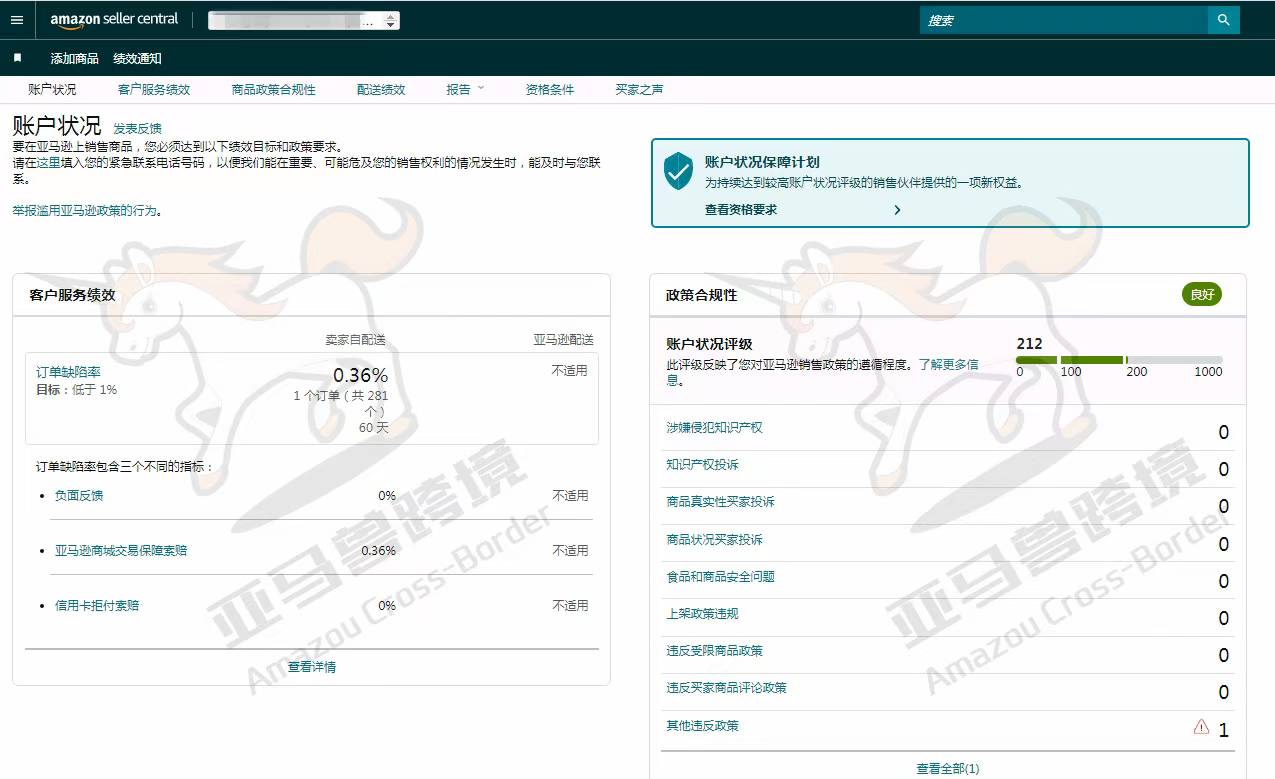
Task: Click the Amazon Seller Central logo
Action: click(x=114, y=19)
